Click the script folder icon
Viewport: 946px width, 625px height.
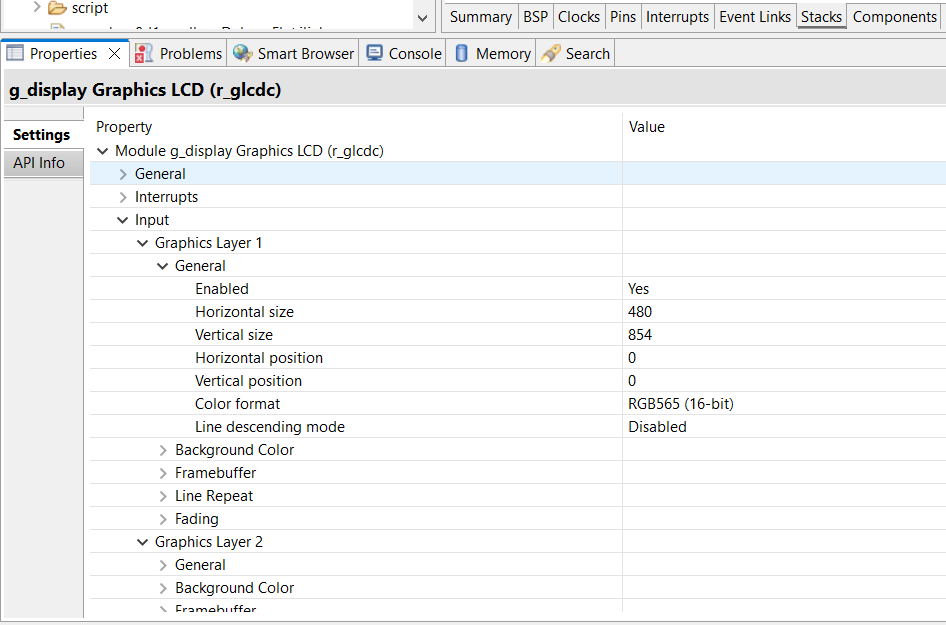pos(58,8)
